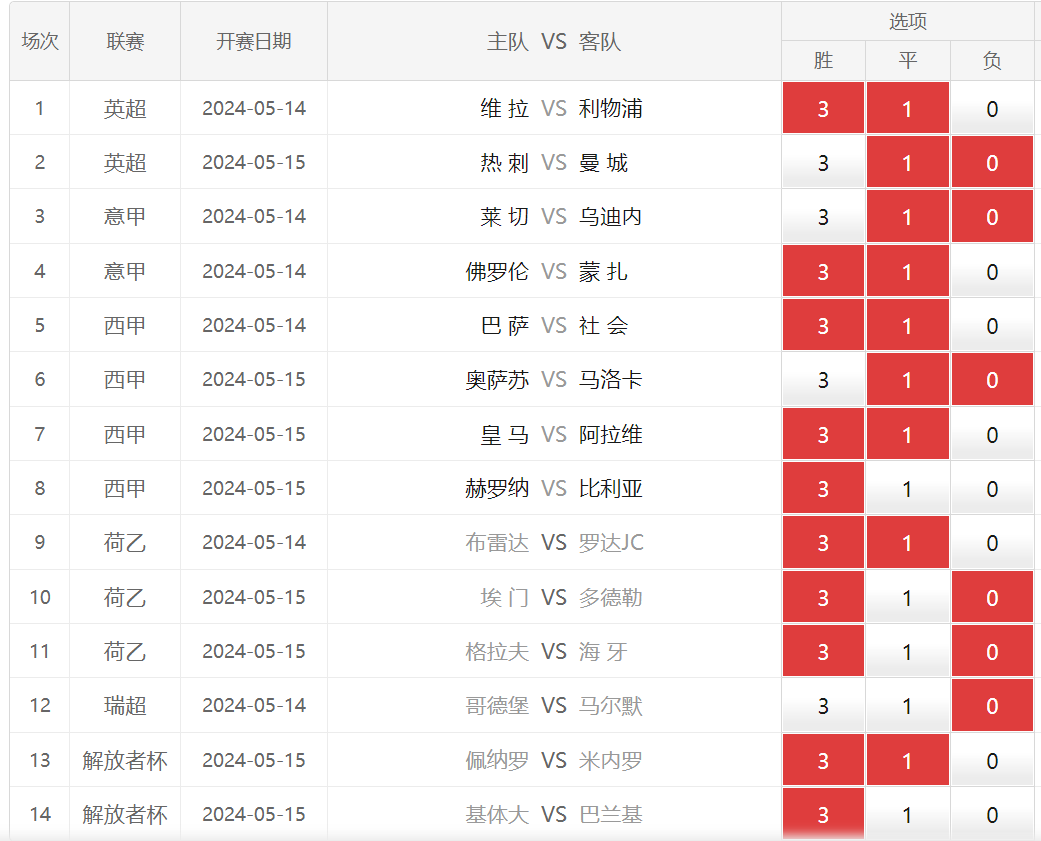
Task: Select 负 (0) for 赫罗纳 VS 比利亚
Action: 992,489
